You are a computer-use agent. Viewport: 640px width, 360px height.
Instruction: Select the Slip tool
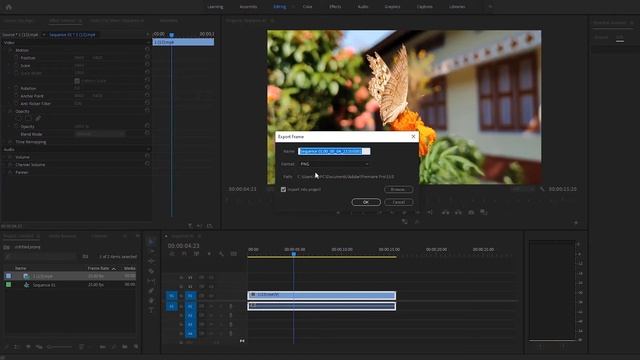(x=151, y=281)
